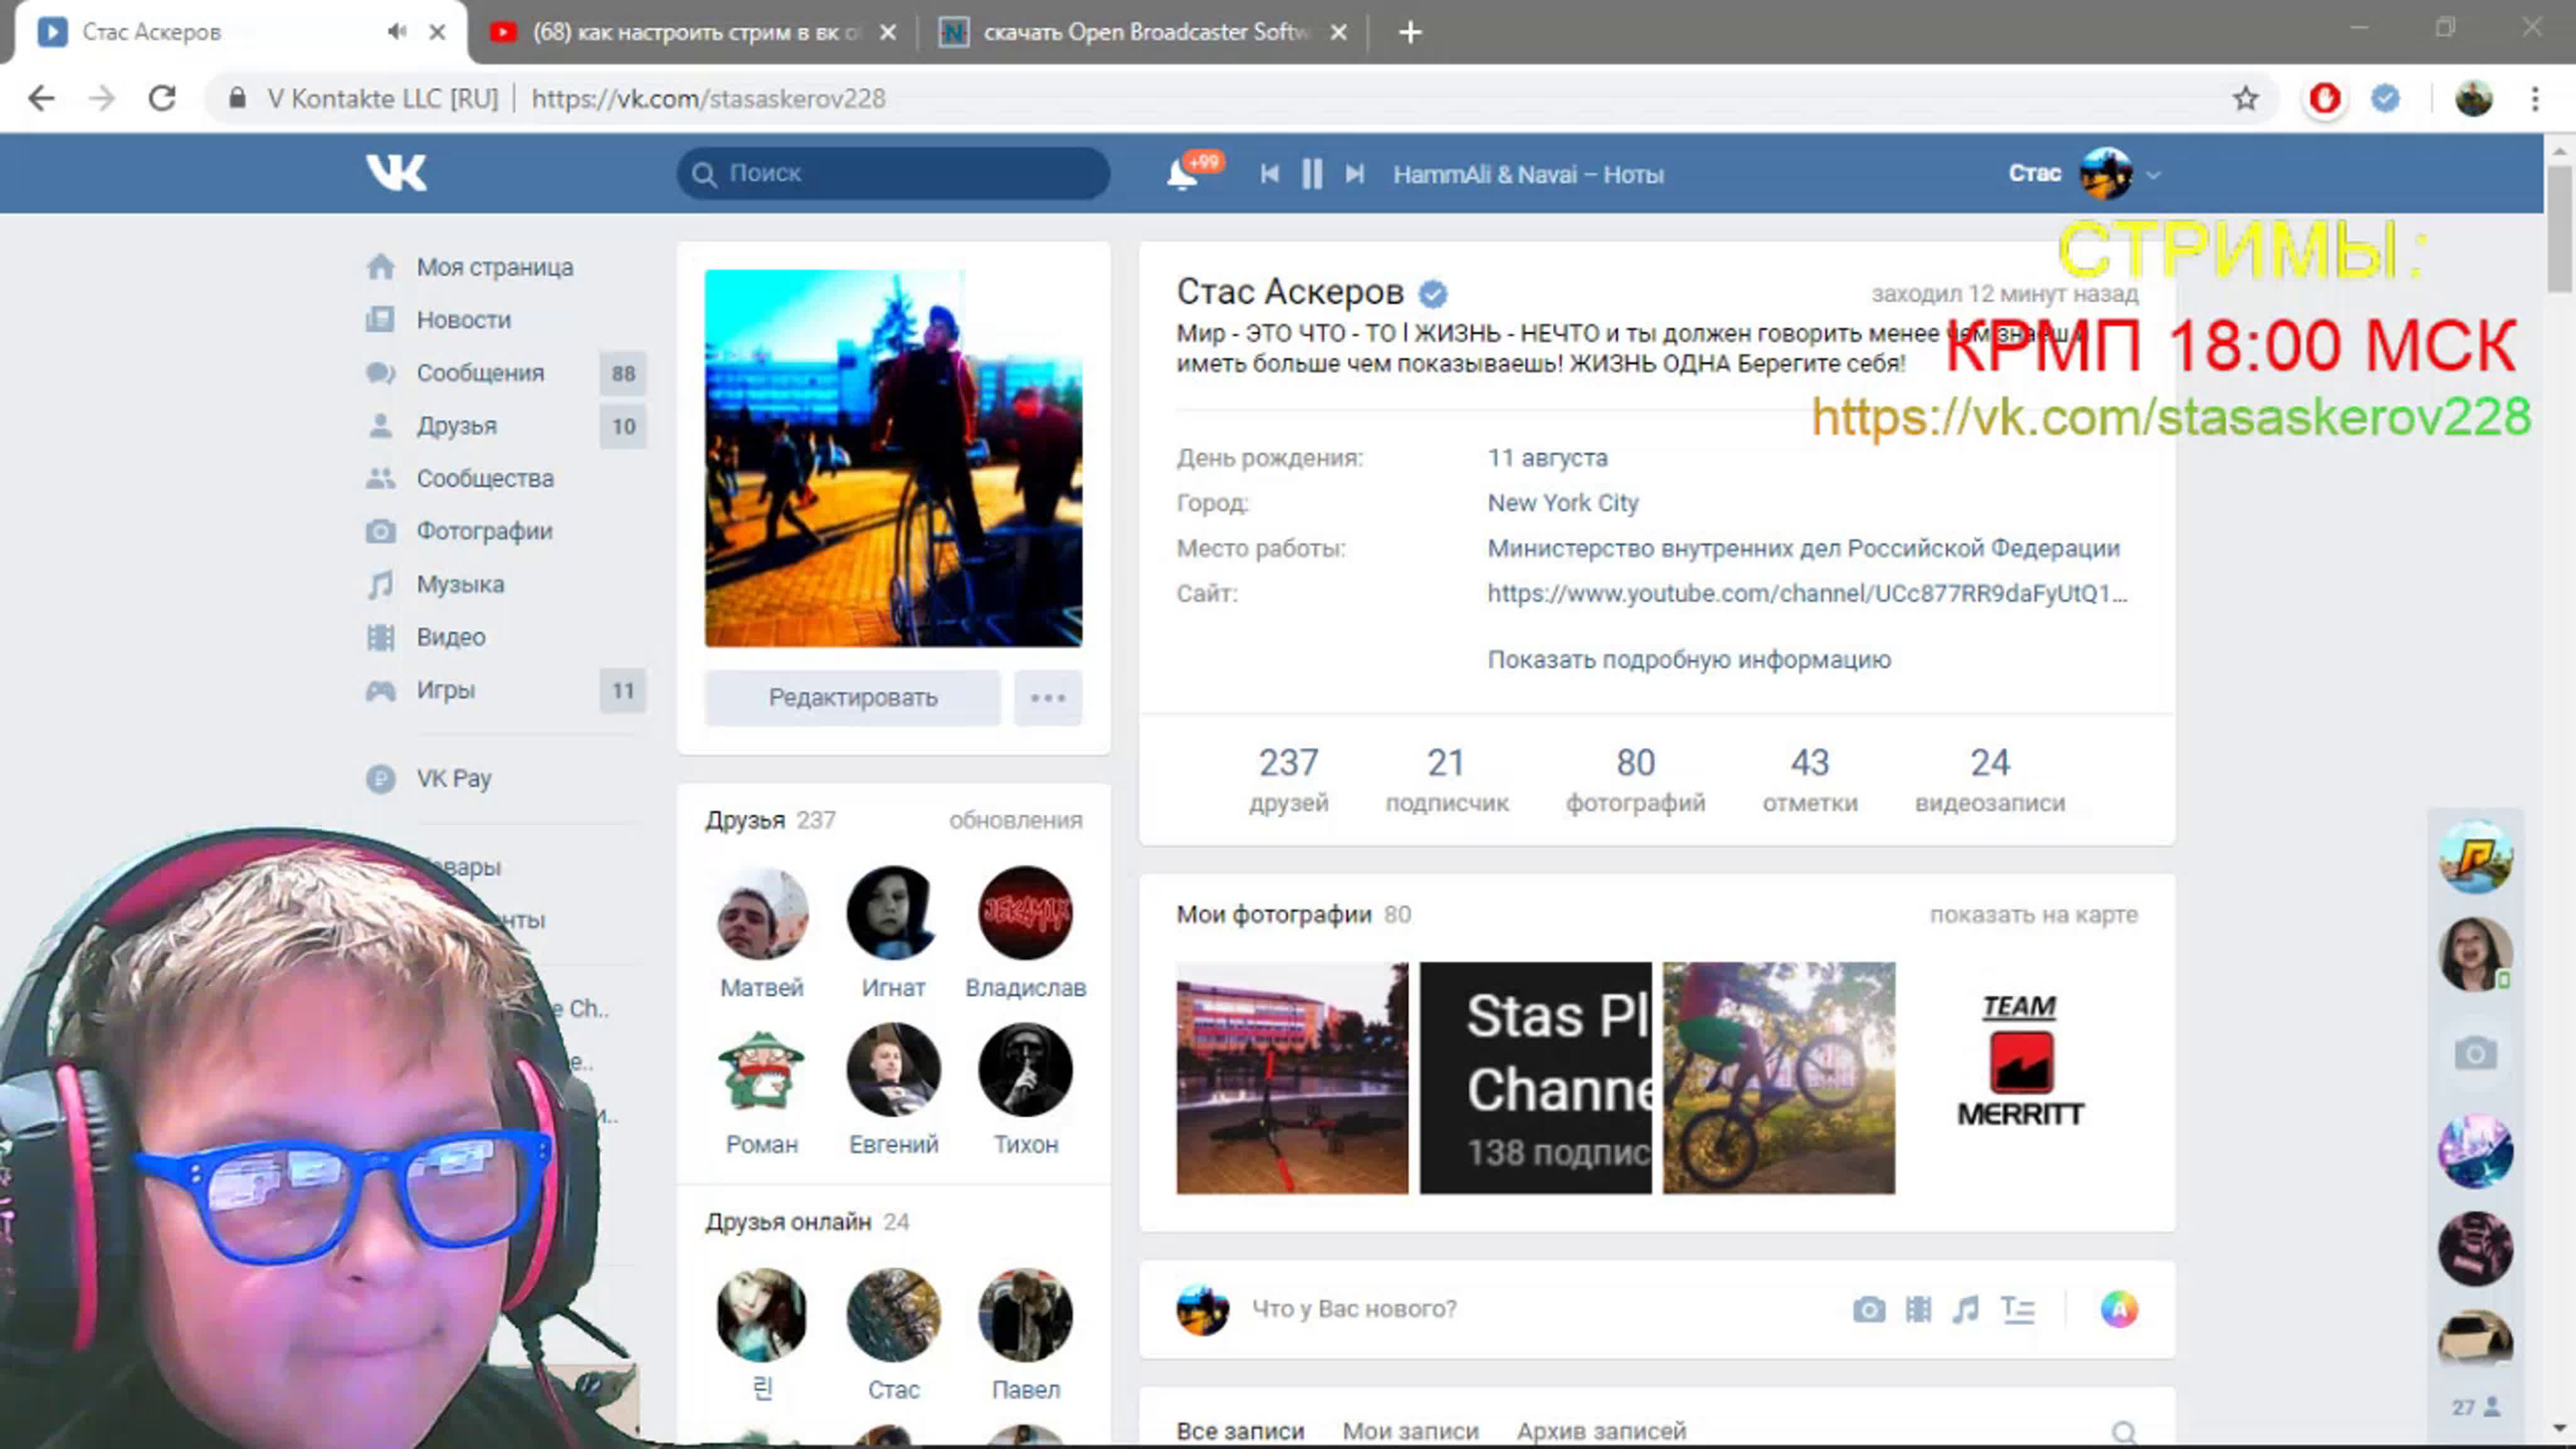Open friend Матвей's avatar
The image size is (2576, 1449).
pos(762,913)
